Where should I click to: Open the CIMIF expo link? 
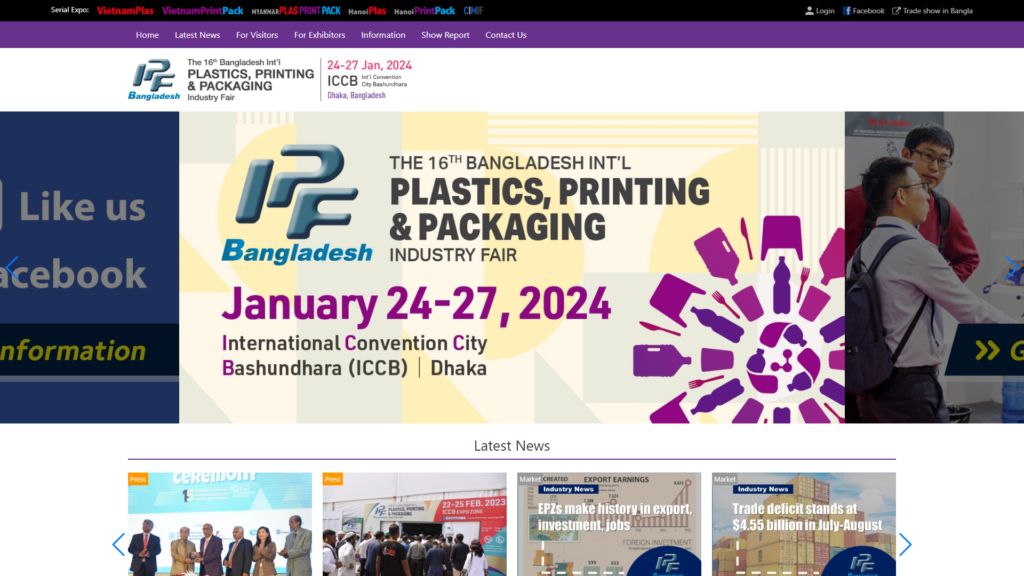(x=473, y=10)
